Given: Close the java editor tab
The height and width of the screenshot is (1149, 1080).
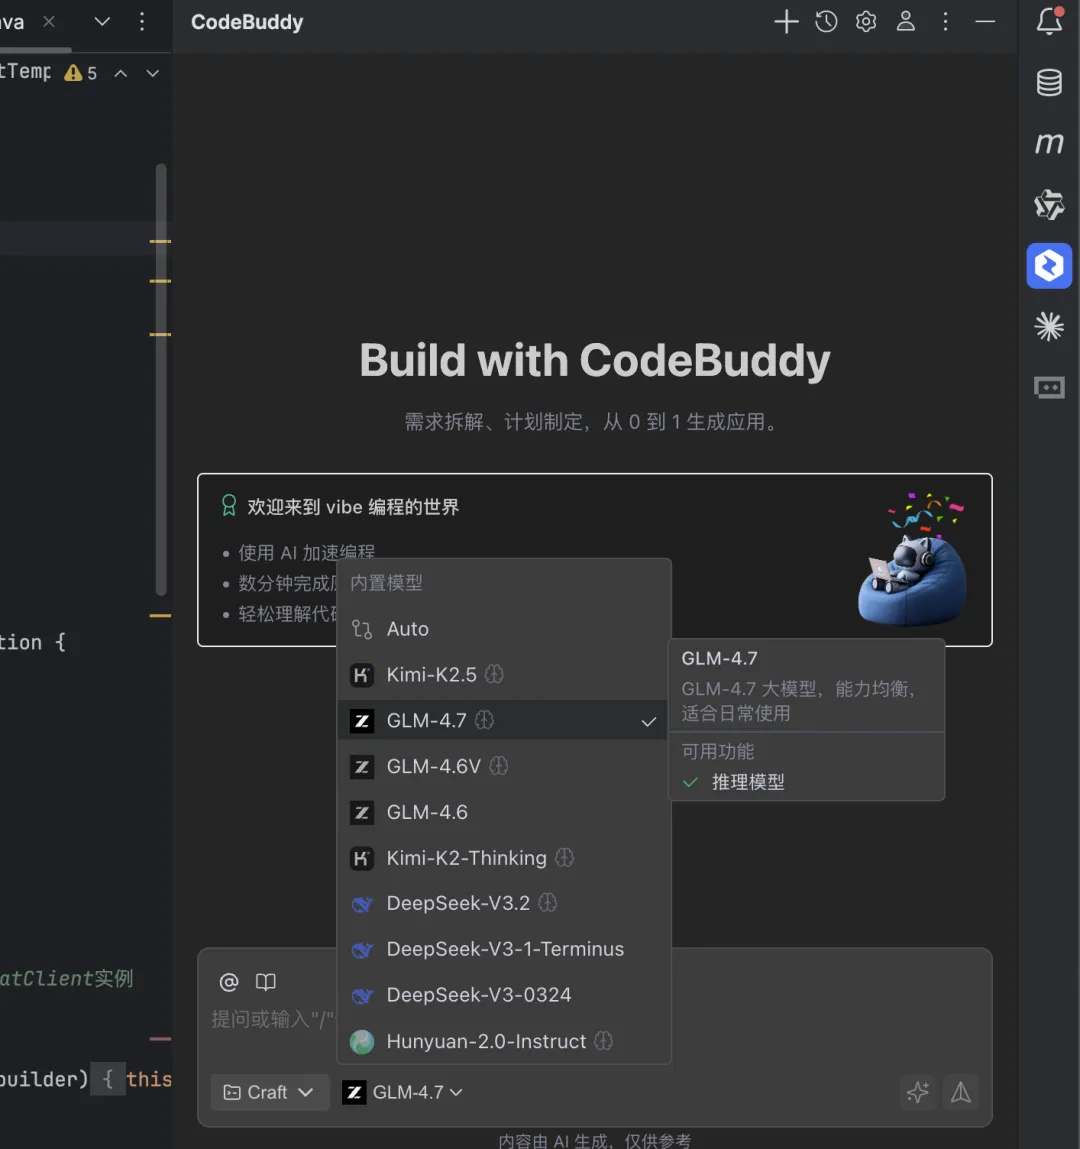Looking at the screenshot, I should [x=49, y=22].
